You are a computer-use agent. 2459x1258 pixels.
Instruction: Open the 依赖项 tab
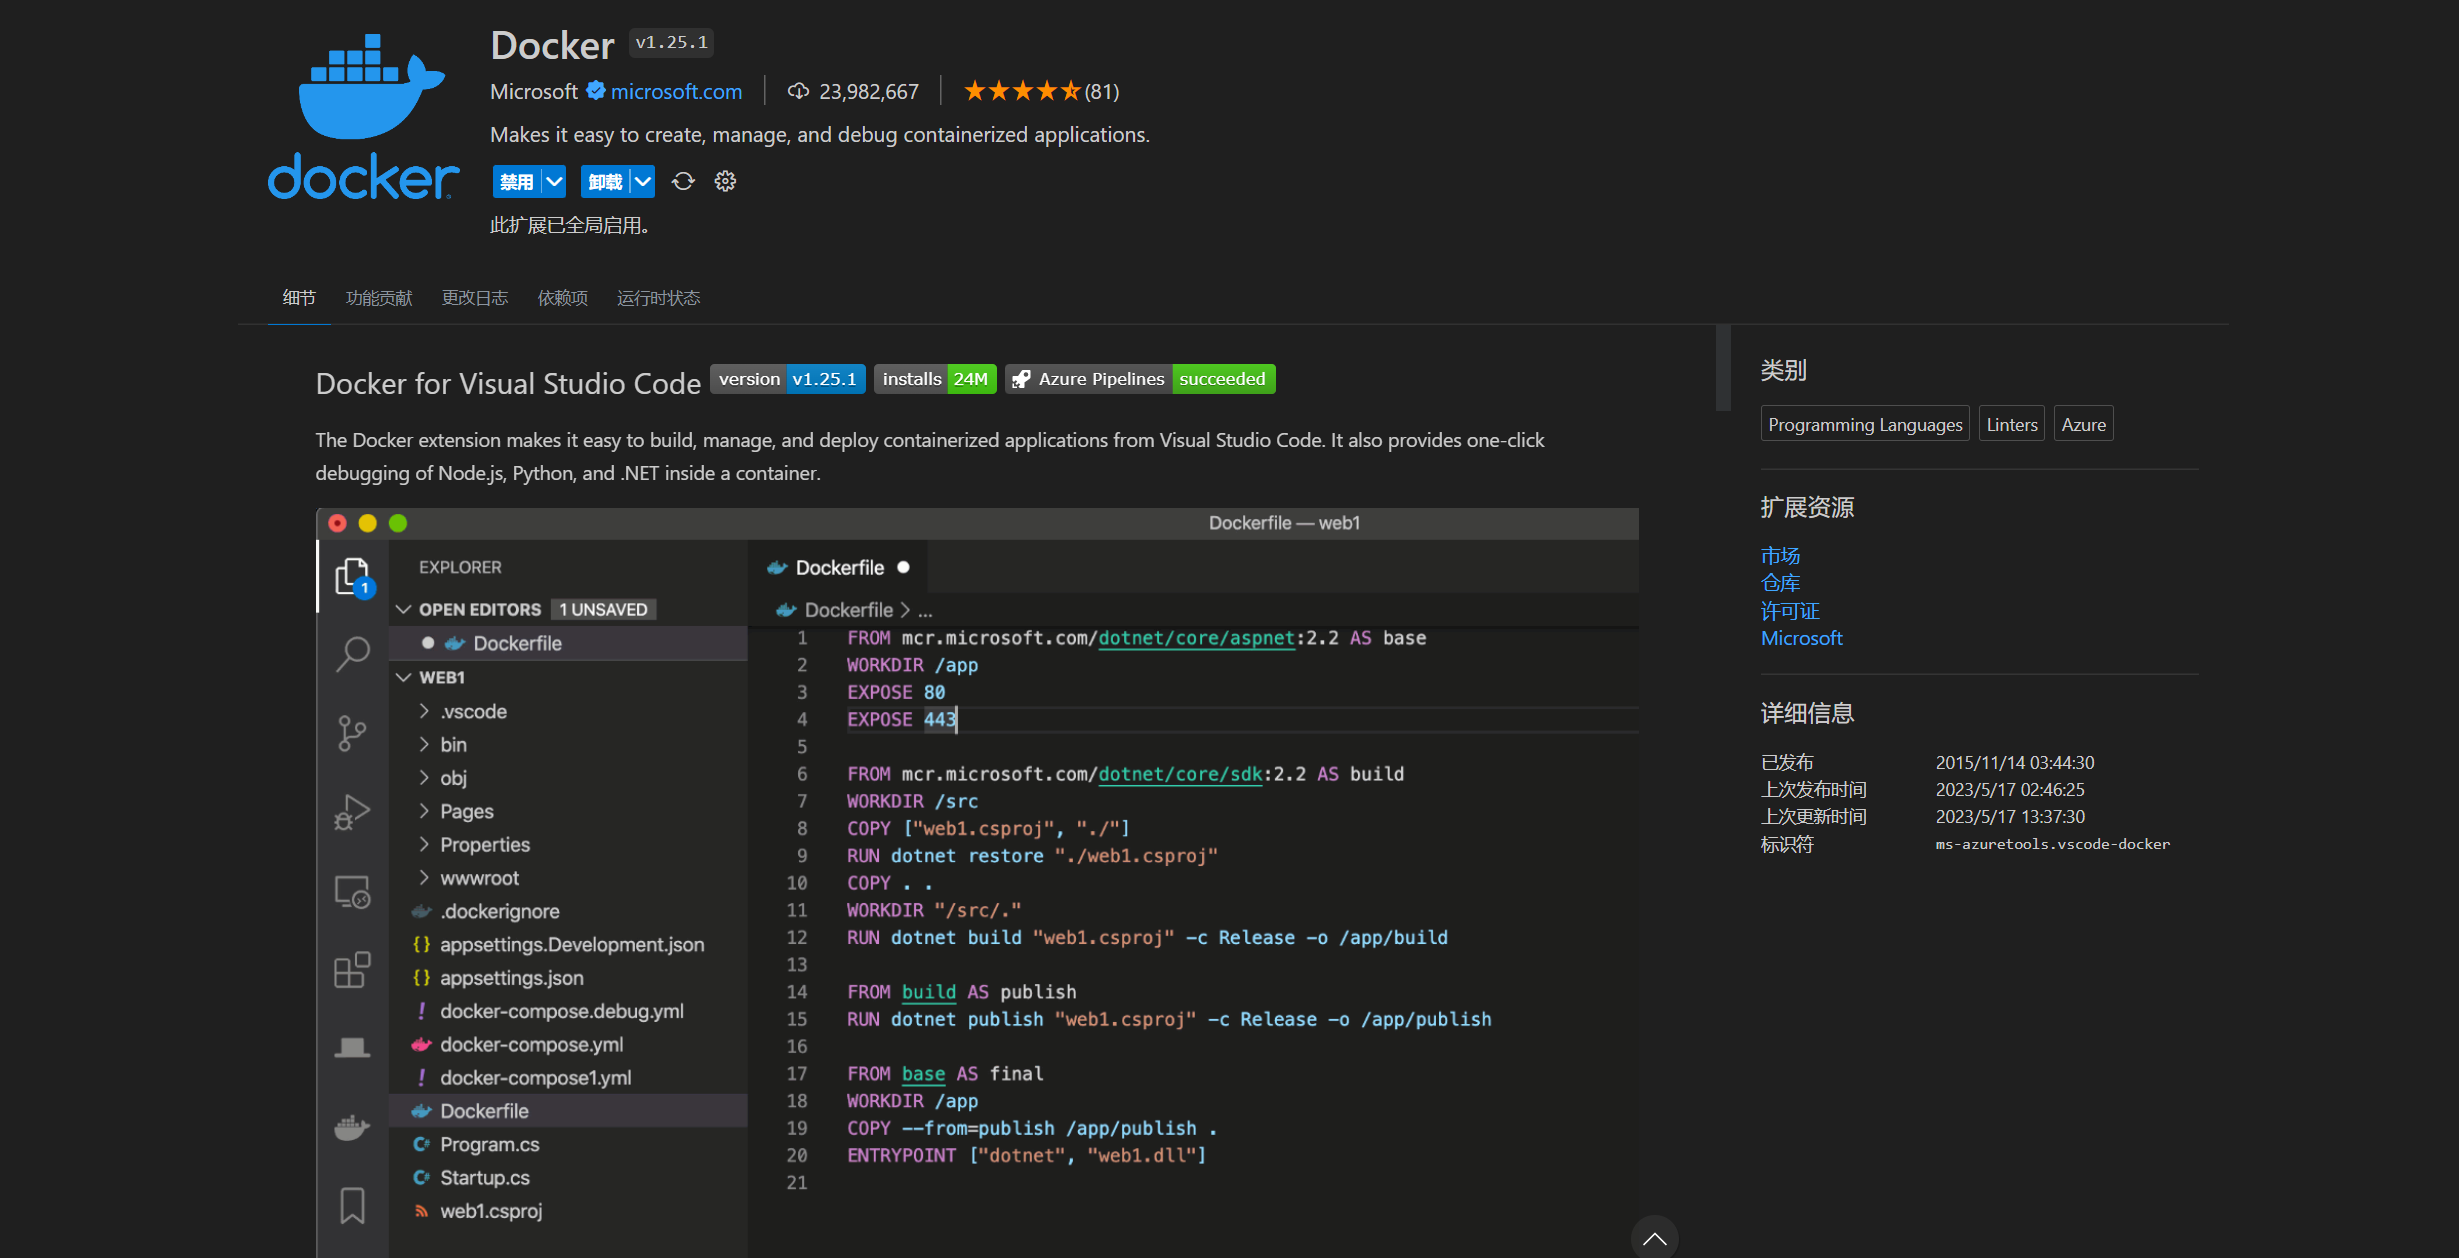coord(563,298)
